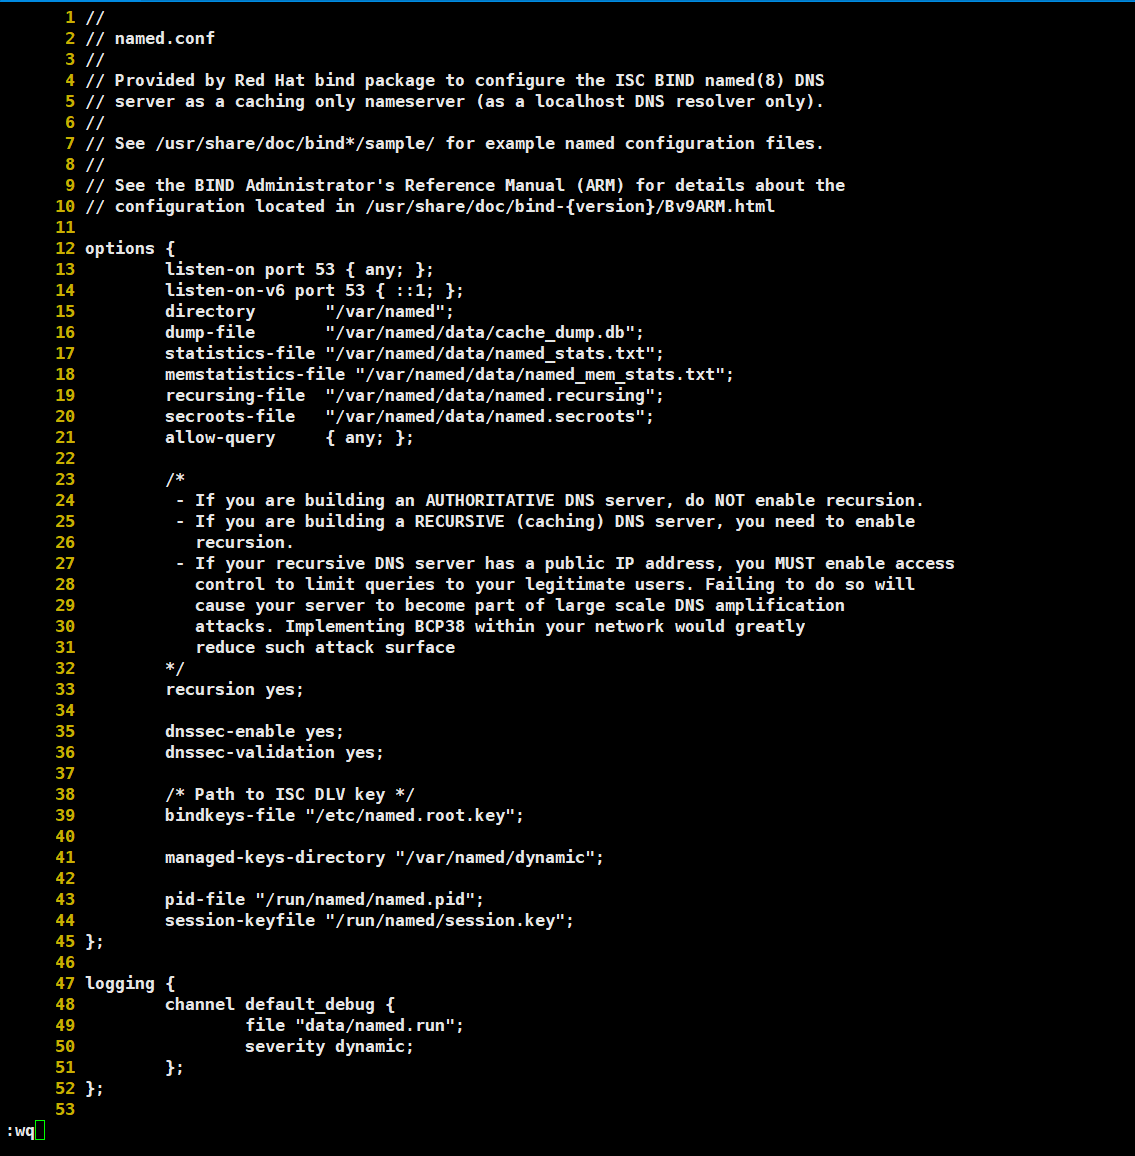This screenshot has height=1156, width=1135.
Task: Click the '/* Path to ISC DLV key */' comment
Action: pyautogui.click(x=290, y=795)
